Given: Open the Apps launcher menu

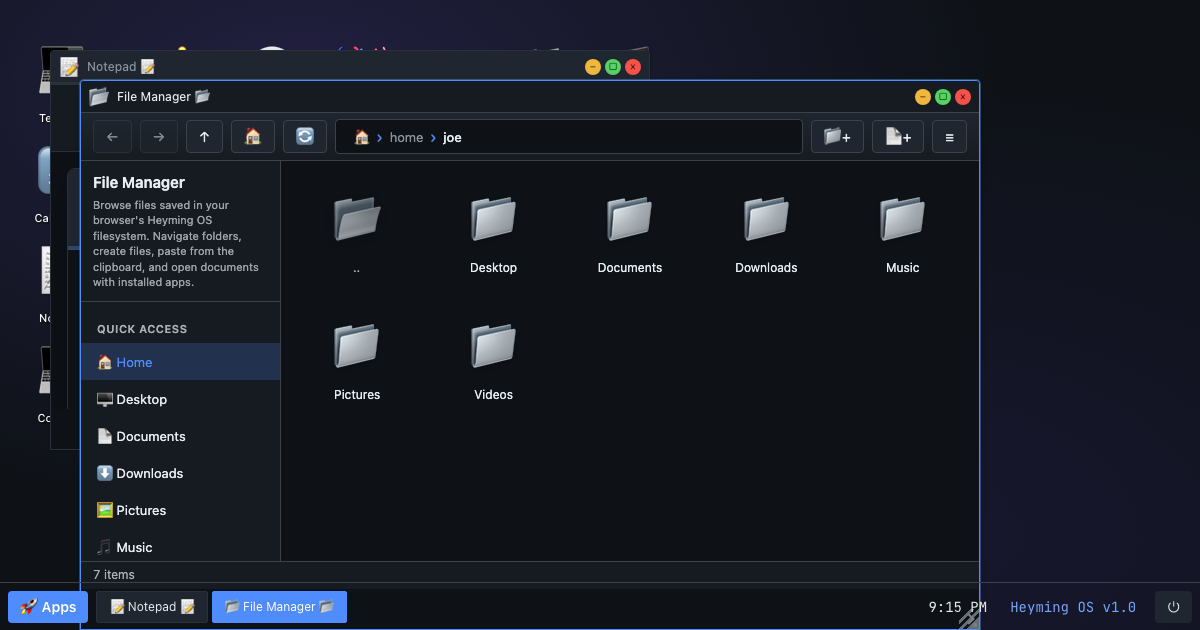Looking at the screenshot, I should click(48, 607).
